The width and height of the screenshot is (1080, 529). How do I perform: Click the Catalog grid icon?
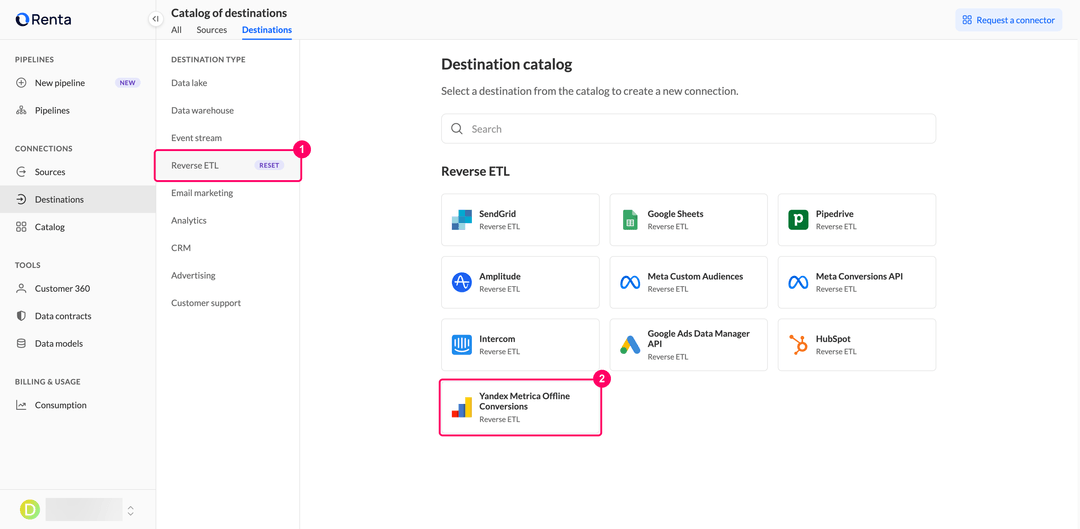point(21,227)
